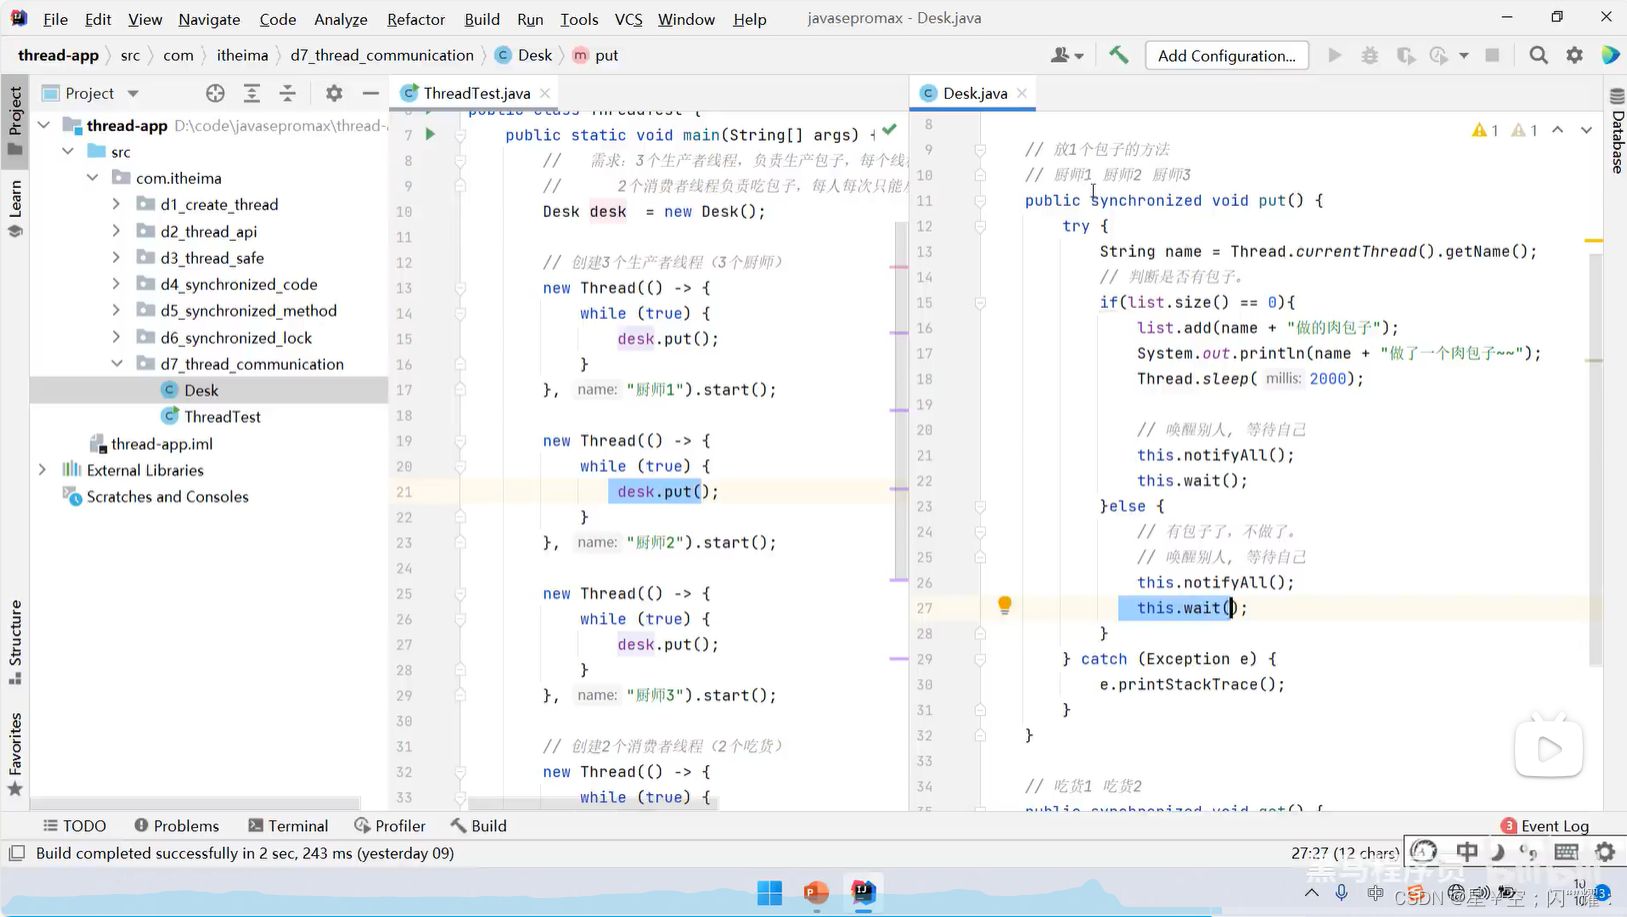Open IDE settings via the toolbar gear icon
The height and width of the screenshot is (917, 1627).
tap(1575, 55)
